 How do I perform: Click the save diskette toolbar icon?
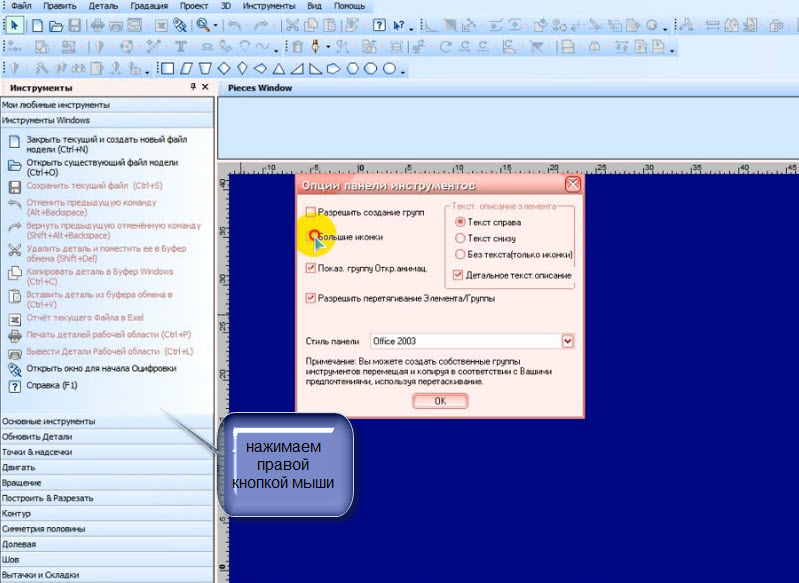[x=74, y=25]
